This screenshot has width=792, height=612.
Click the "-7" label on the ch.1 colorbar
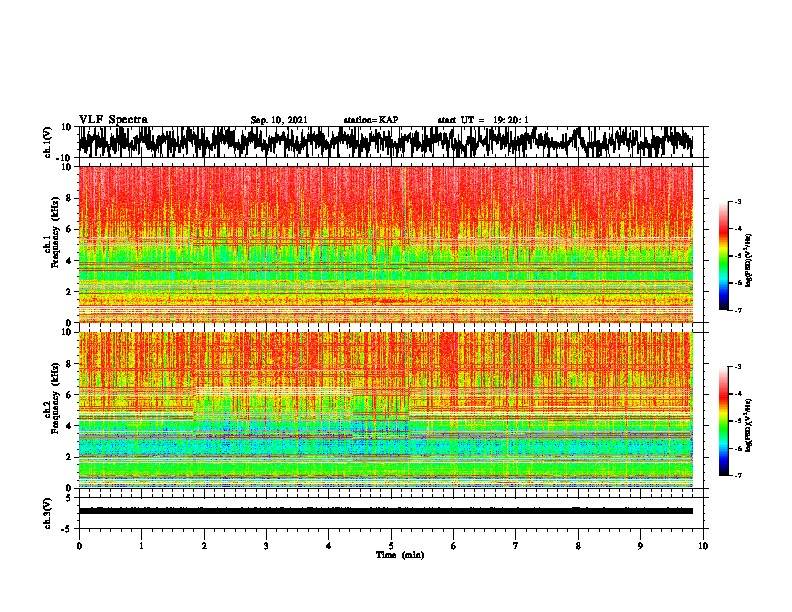point(737,310)
